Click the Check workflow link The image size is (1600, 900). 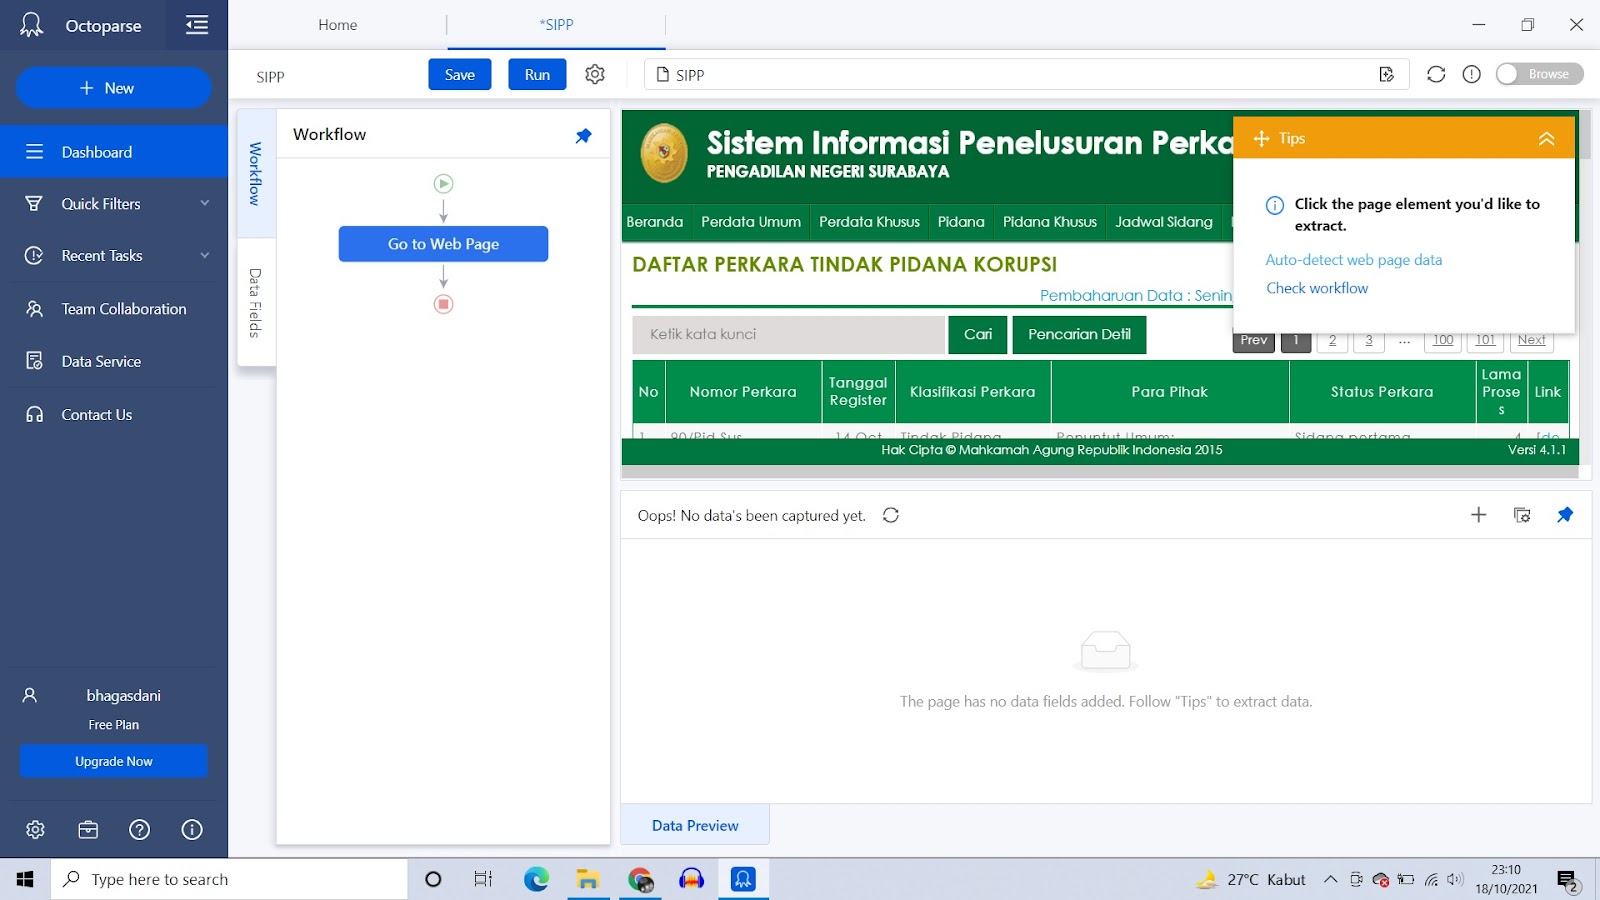[1317, 288]
